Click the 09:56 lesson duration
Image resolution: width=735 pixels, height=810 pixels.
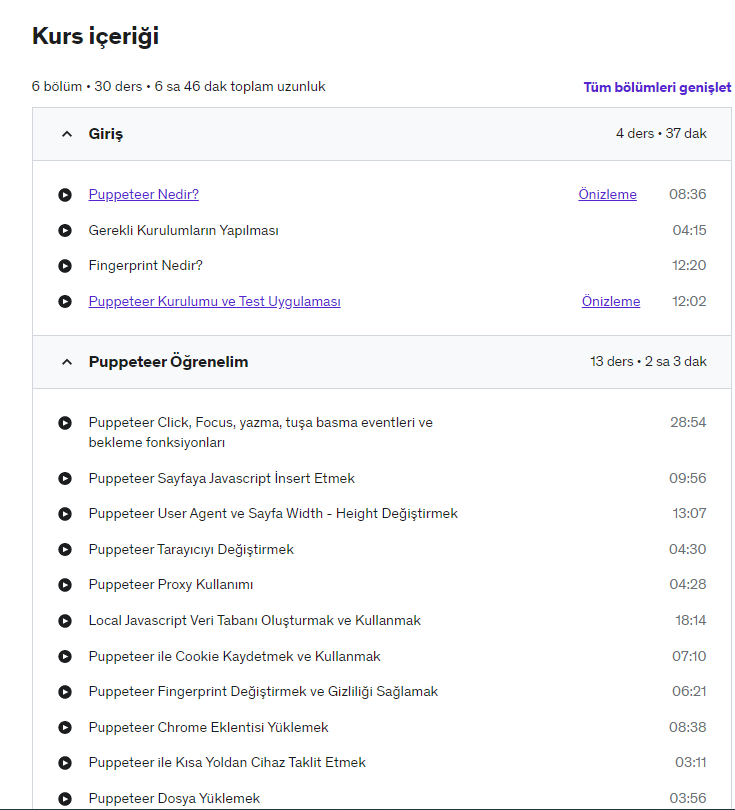click(x=687, y=478)
